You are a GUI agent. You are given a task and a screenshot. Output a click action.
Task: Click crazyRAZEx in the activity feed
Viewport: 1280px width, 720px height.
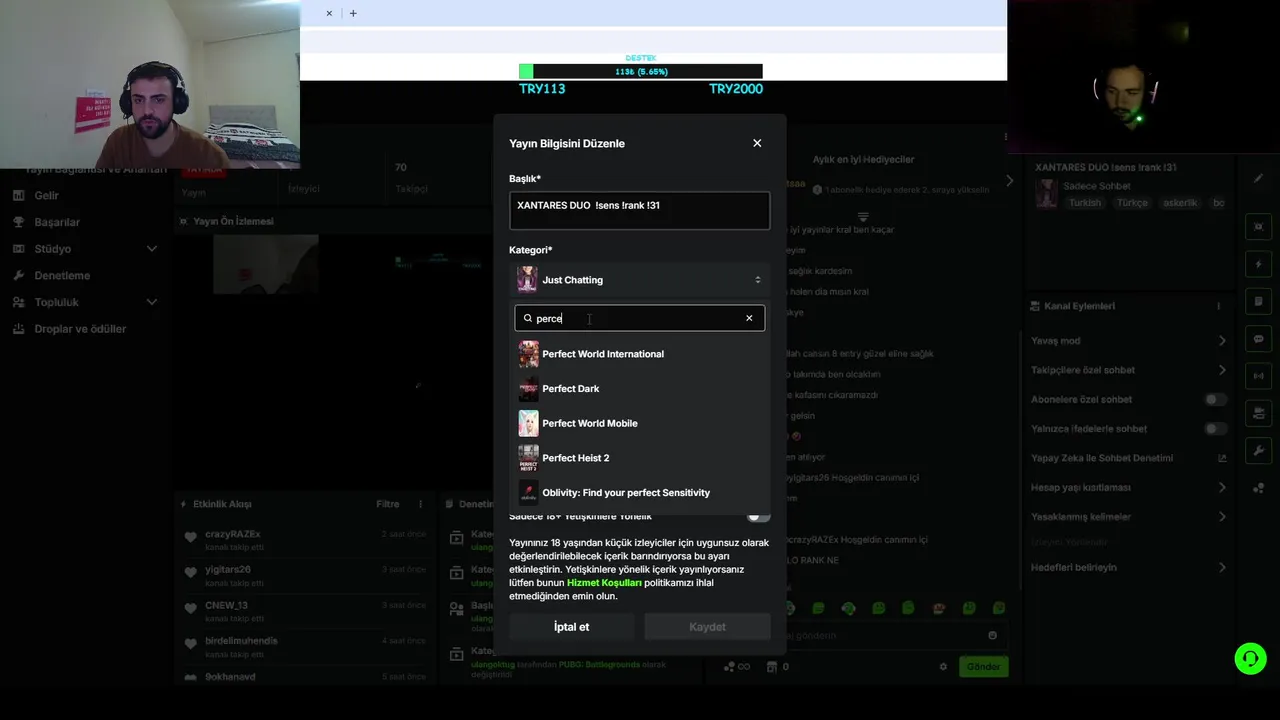point(233,534)
